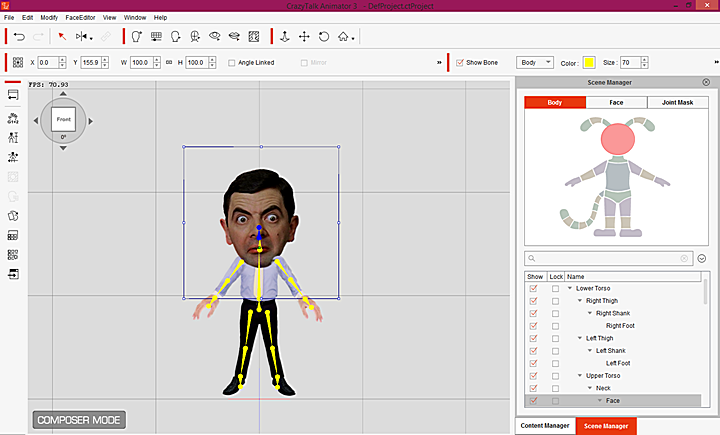Open the FaceEditor menu
Viewport: 720px width, 435px height.
tap(80, 17)
